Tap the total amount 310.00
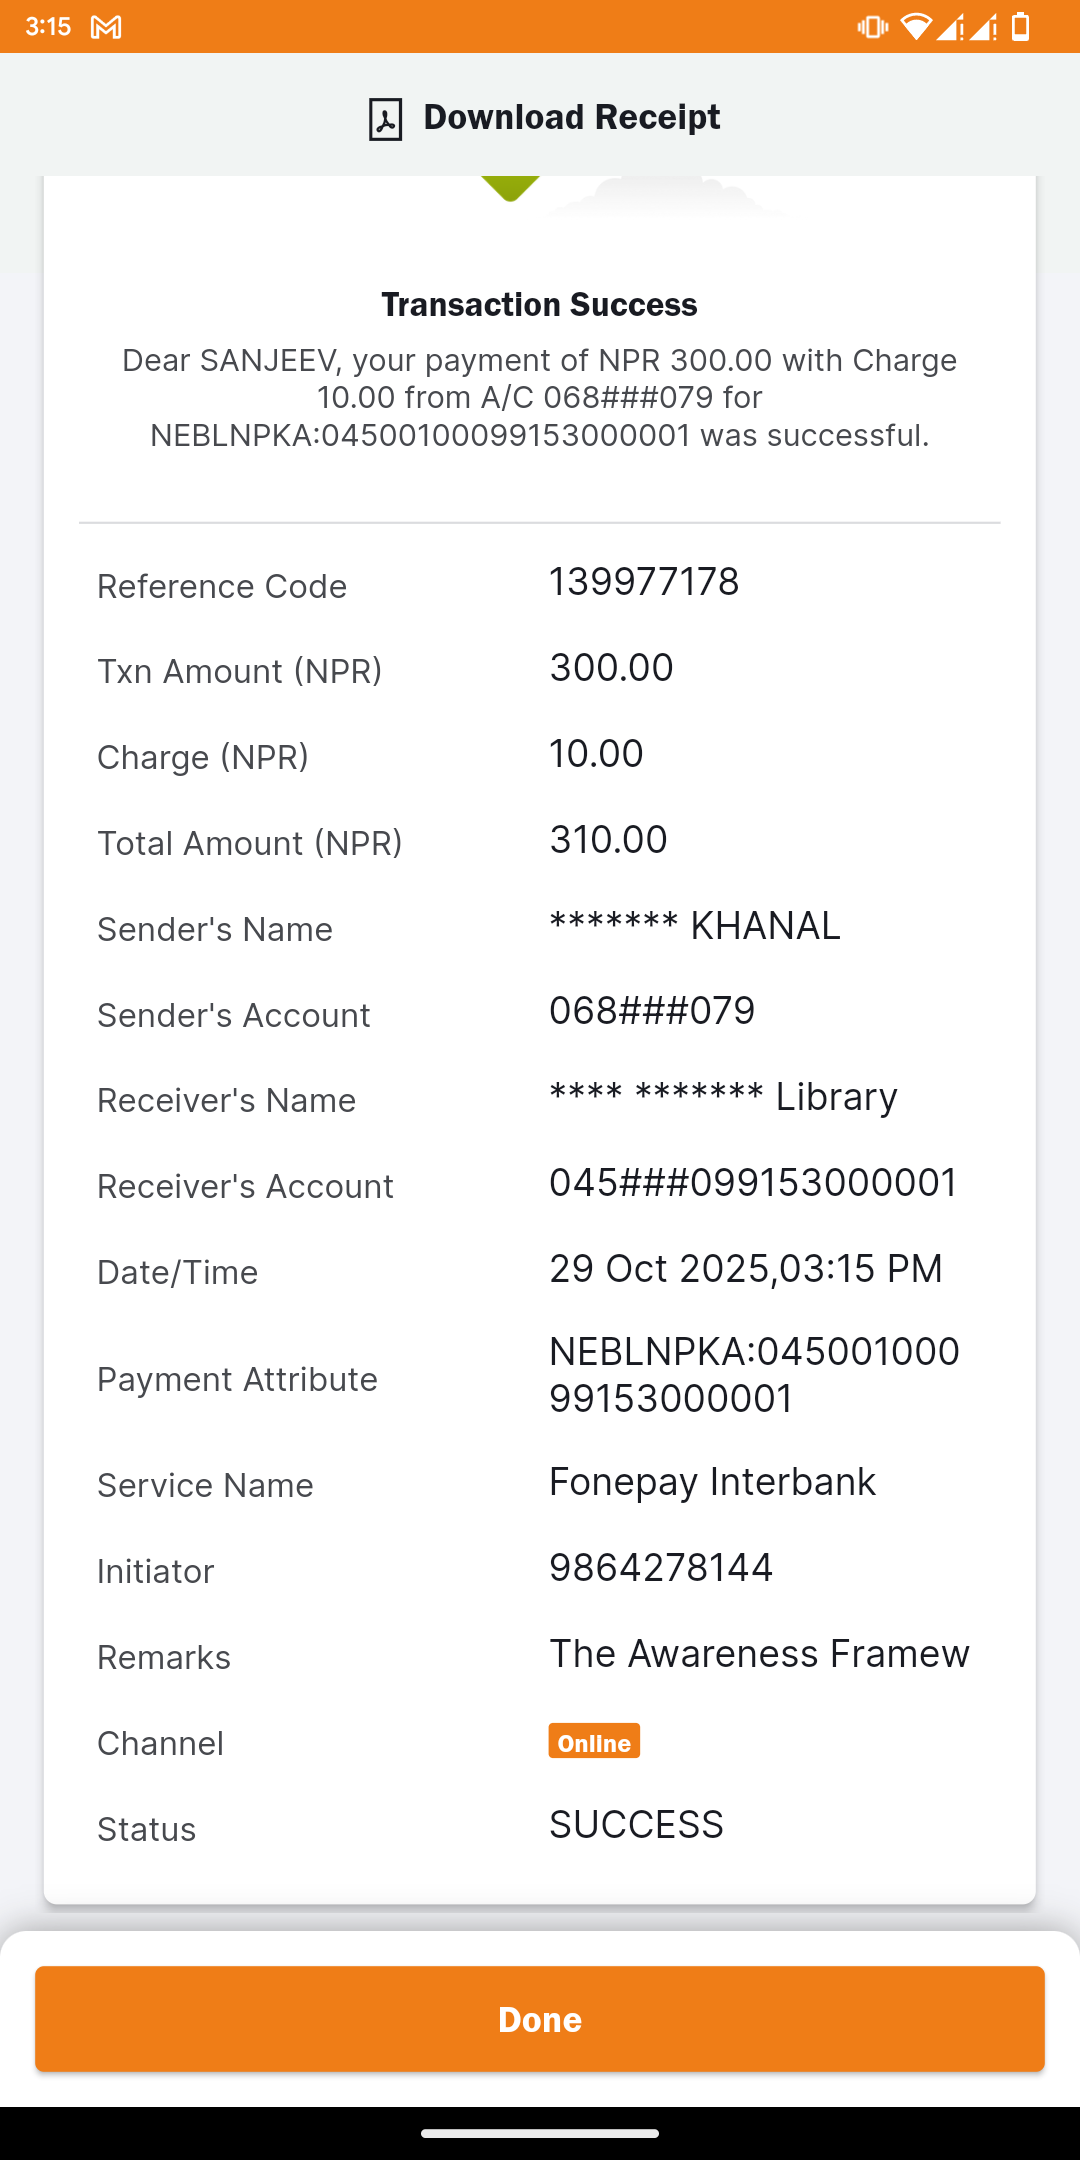 tap(608, 840)
